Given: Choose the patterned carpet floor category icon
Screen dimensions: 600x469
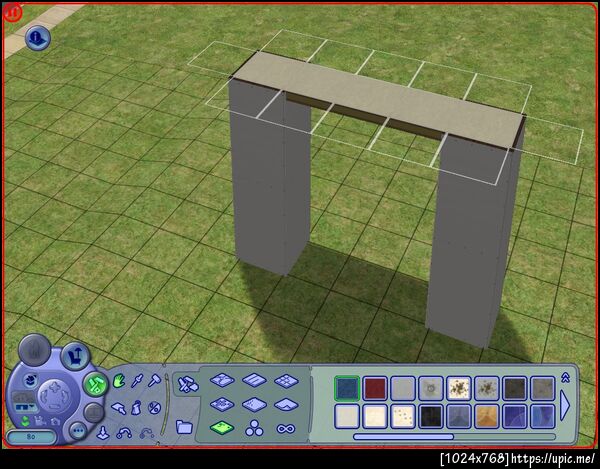Looking at the screenshot, I should point(222,404).
